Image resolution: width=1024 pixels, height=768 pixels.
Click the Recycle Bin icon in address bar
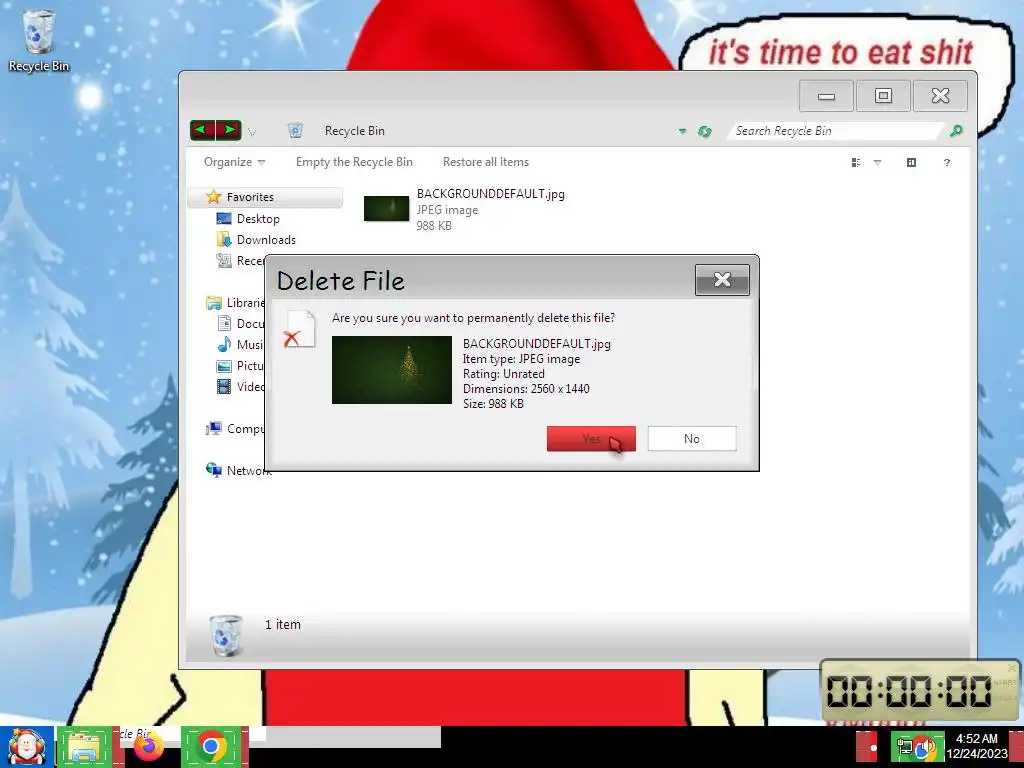coord(295,131)
